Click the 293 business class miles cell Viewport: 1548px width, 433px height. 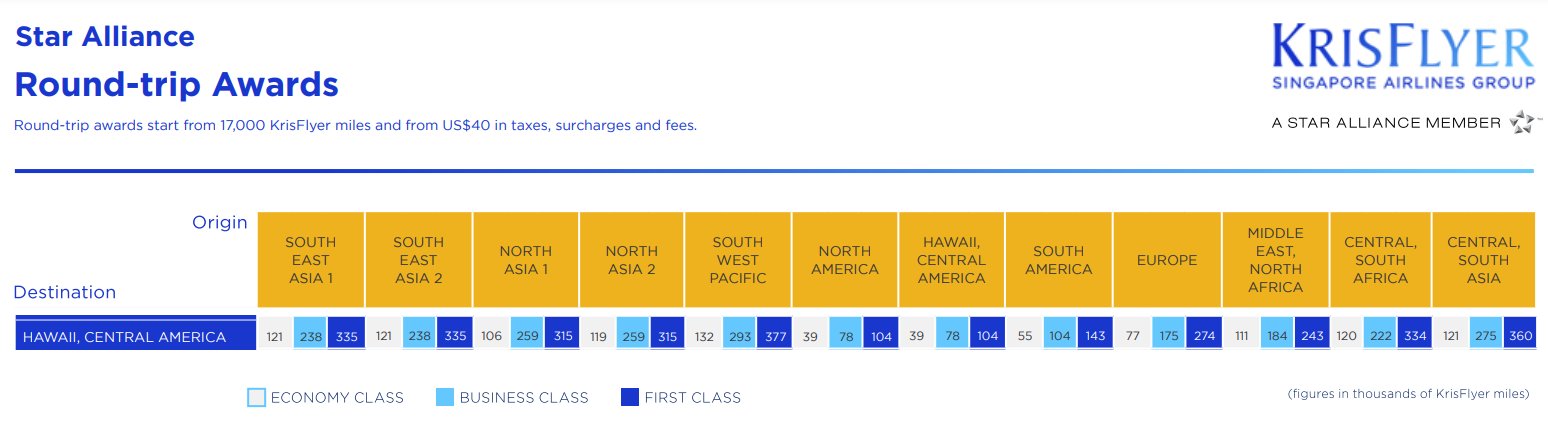click(739, 336)
